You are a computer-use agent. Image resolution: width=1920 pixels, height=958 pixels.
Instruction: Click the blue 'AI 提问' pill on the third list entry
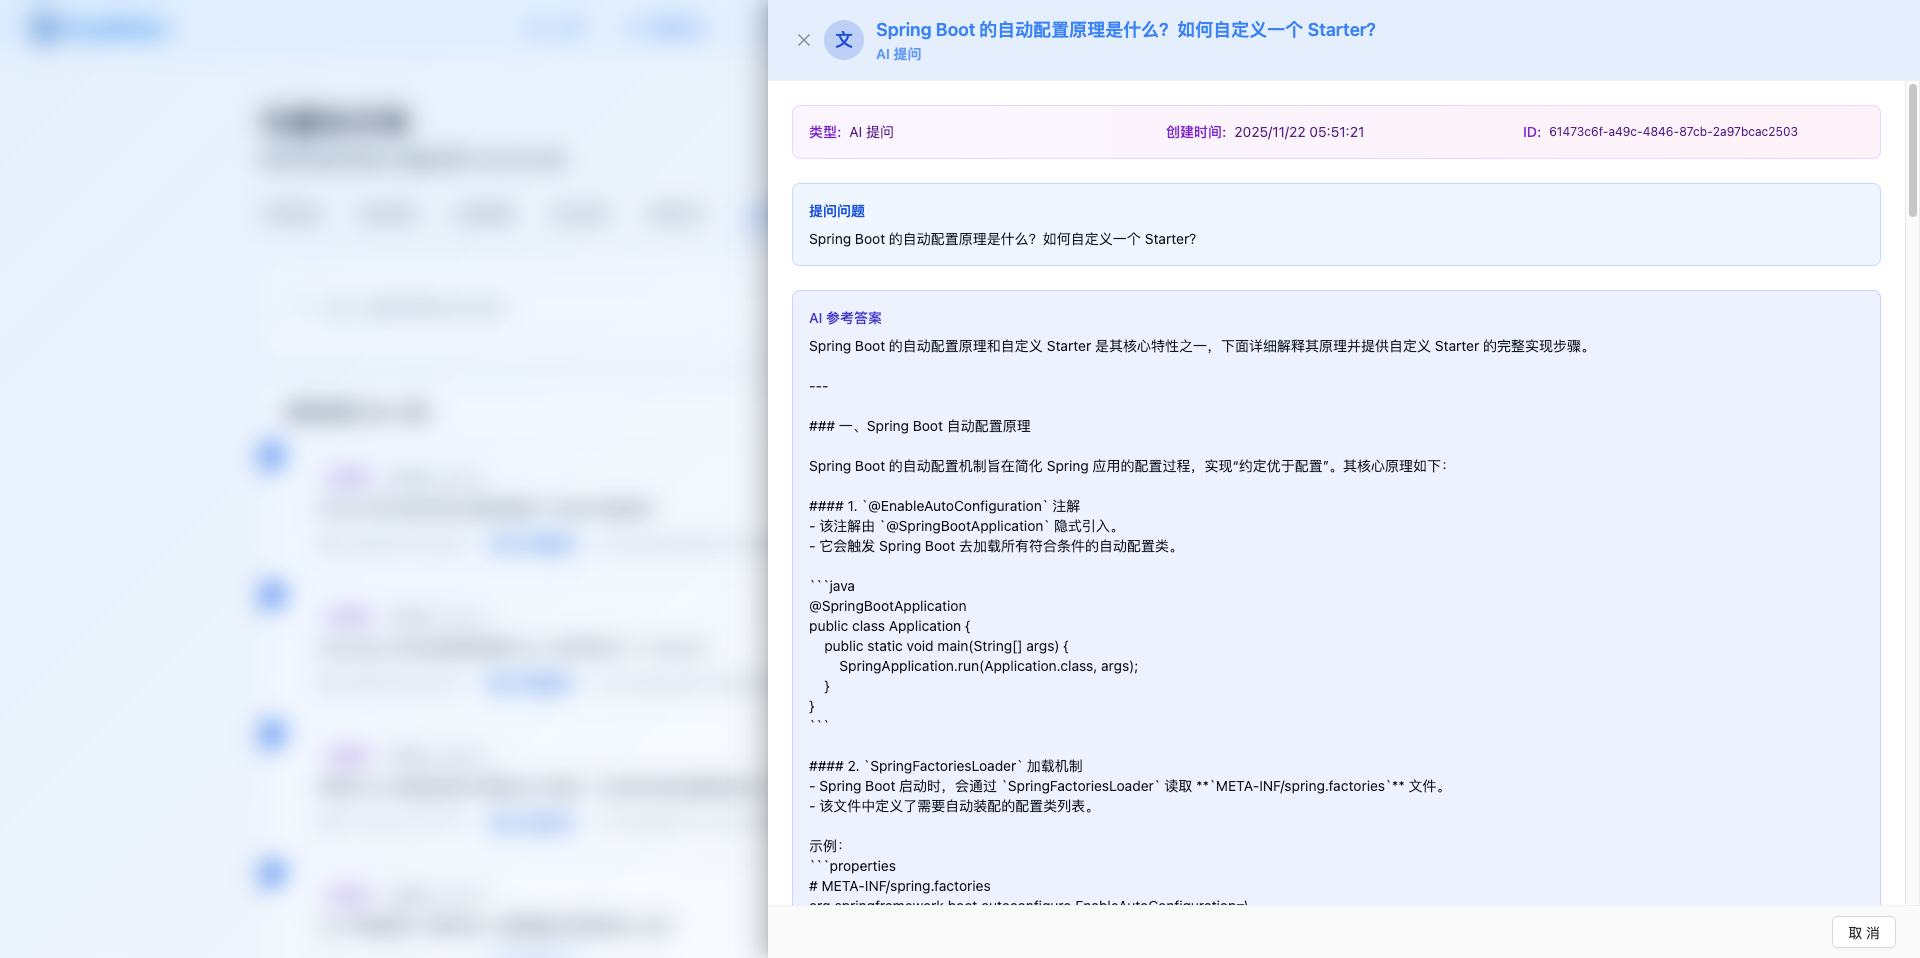pyautogui.click(x=531, y=822)
